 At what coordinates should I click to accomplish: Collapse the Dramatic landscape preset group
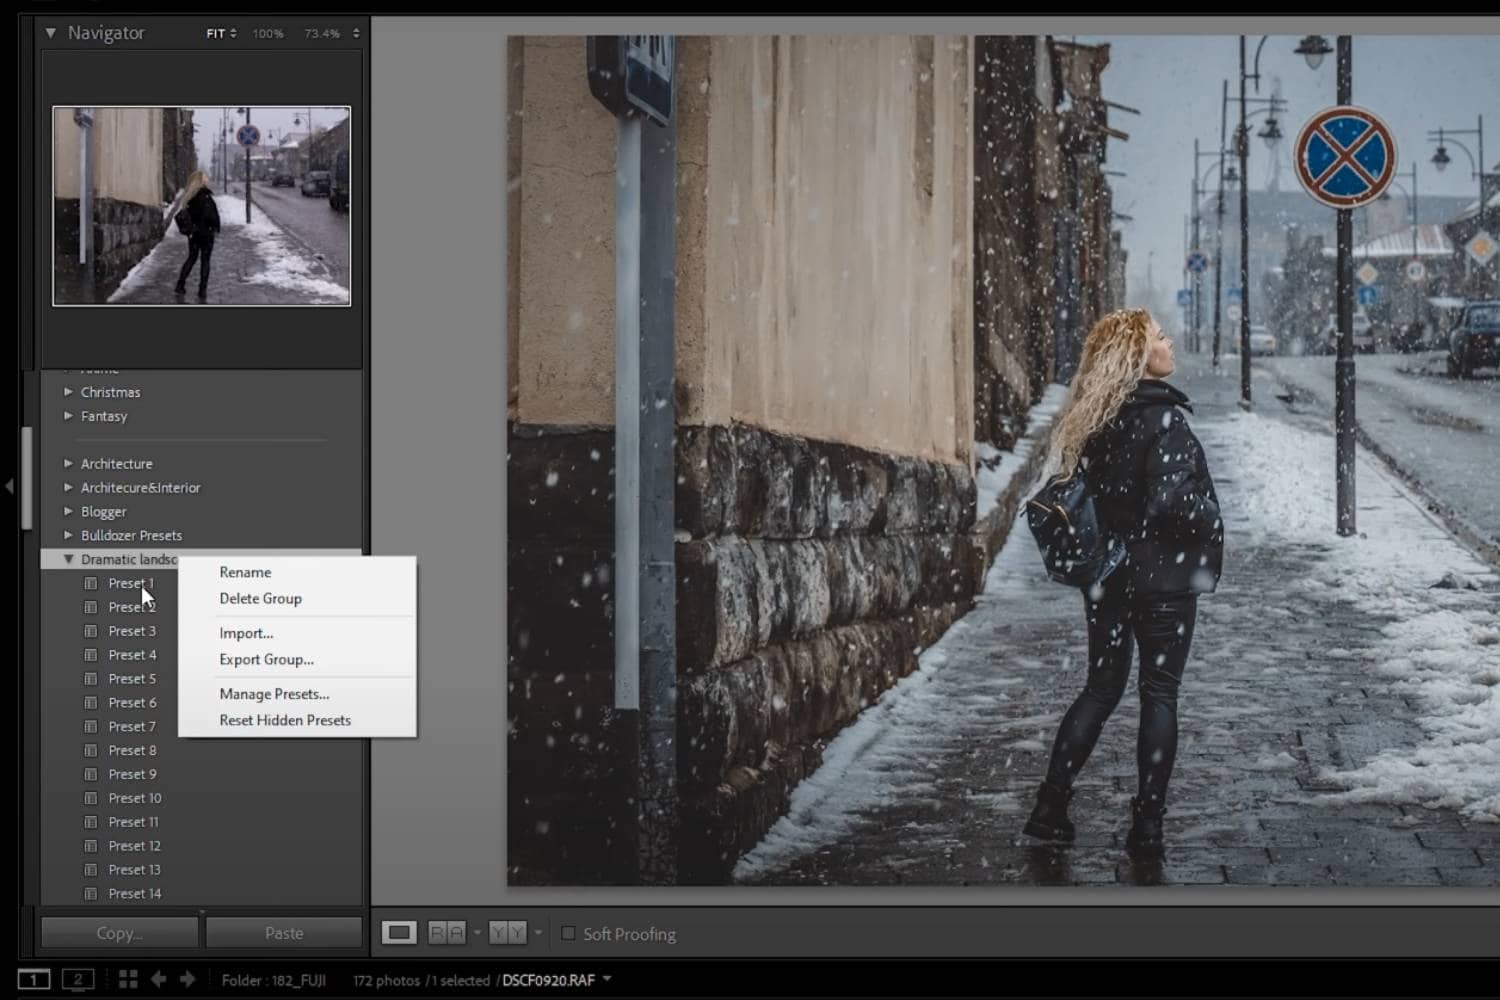[68, 559]
